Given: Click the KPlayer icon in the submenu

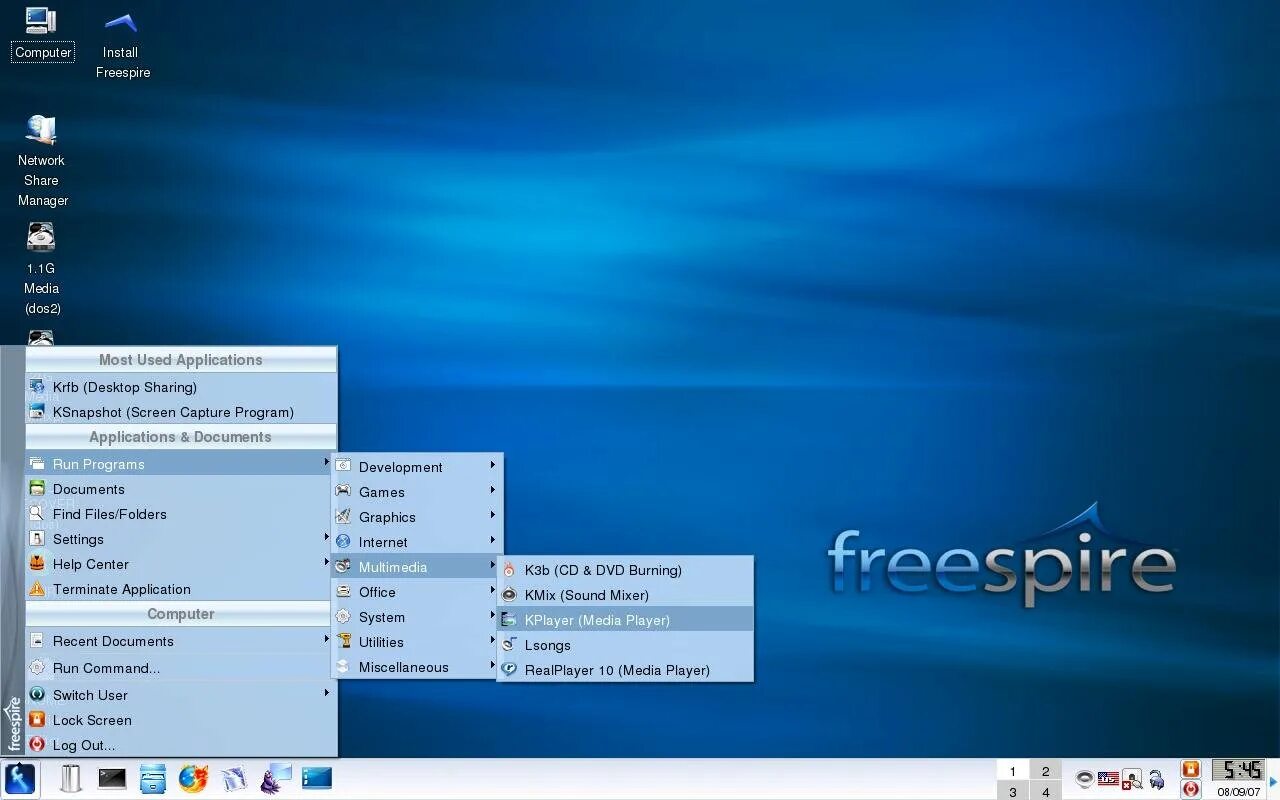Looking at the screenshot, I should click(x=509, y=620).
